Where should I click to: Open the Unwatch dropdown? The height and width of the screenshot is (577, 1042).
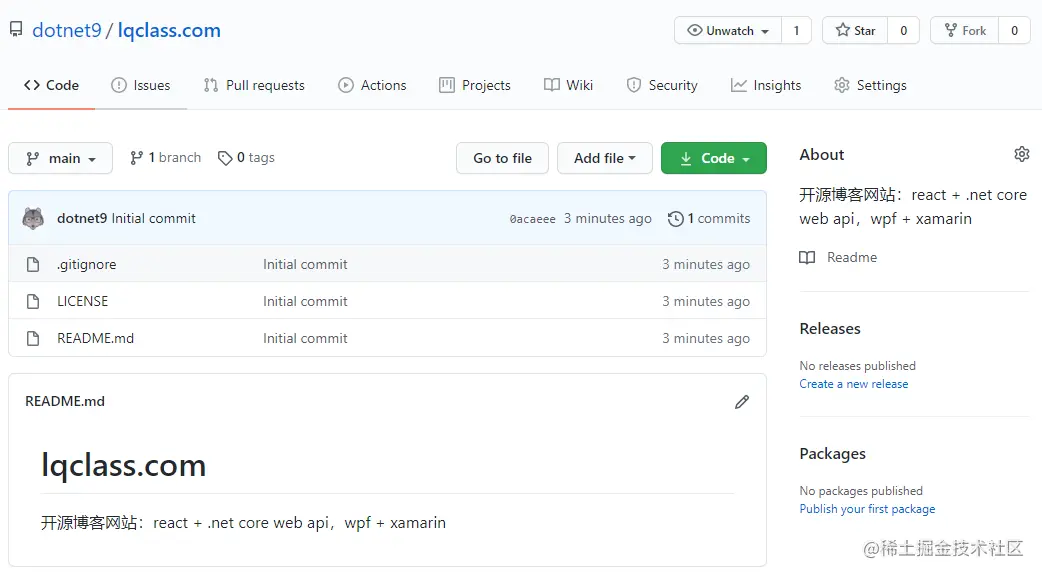pos(728,31)
